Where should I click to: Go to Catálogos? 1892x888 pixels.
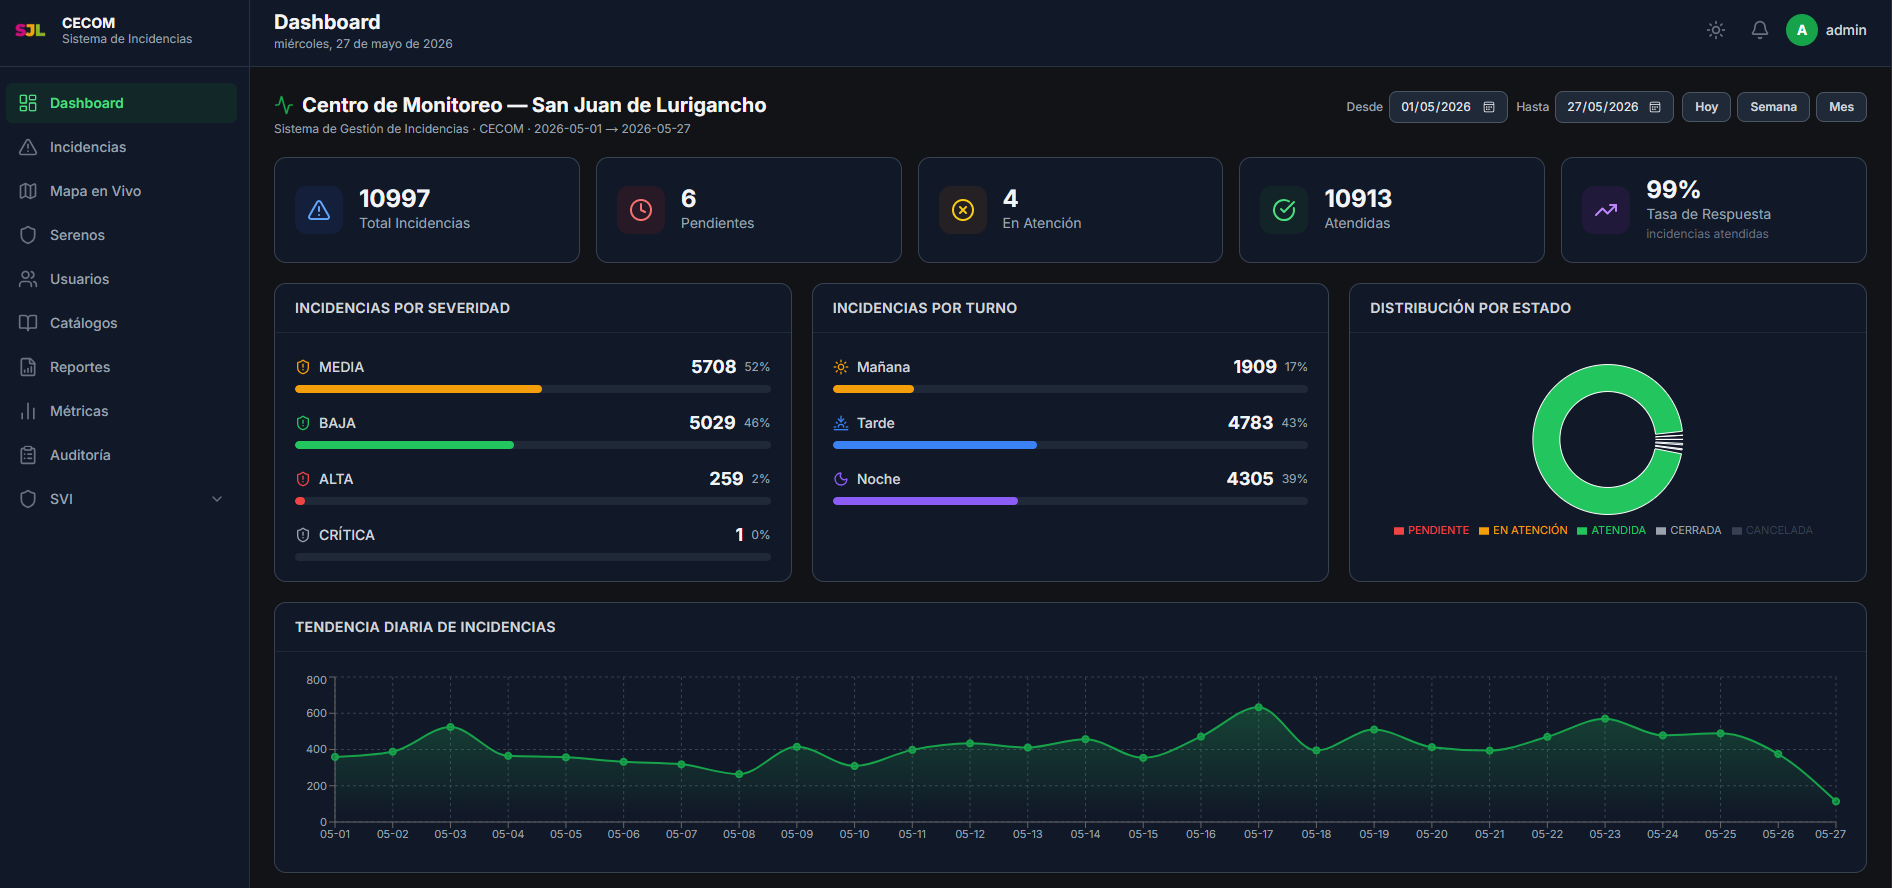(x=122, y=323)
